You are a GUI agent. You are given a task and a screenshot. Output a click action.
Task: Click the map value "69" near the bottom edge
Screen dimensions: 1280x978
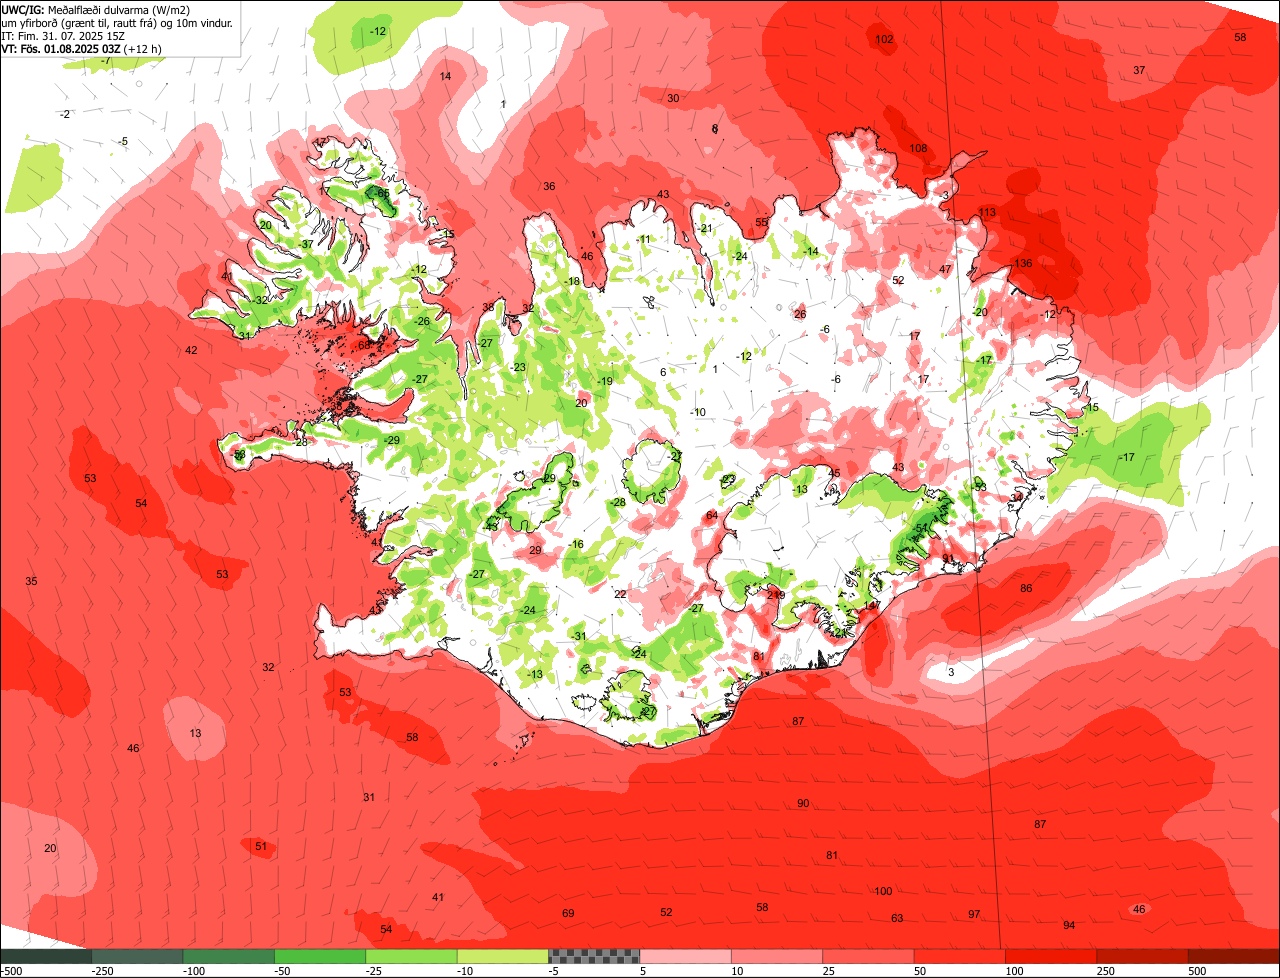click(x=568, y=913)
